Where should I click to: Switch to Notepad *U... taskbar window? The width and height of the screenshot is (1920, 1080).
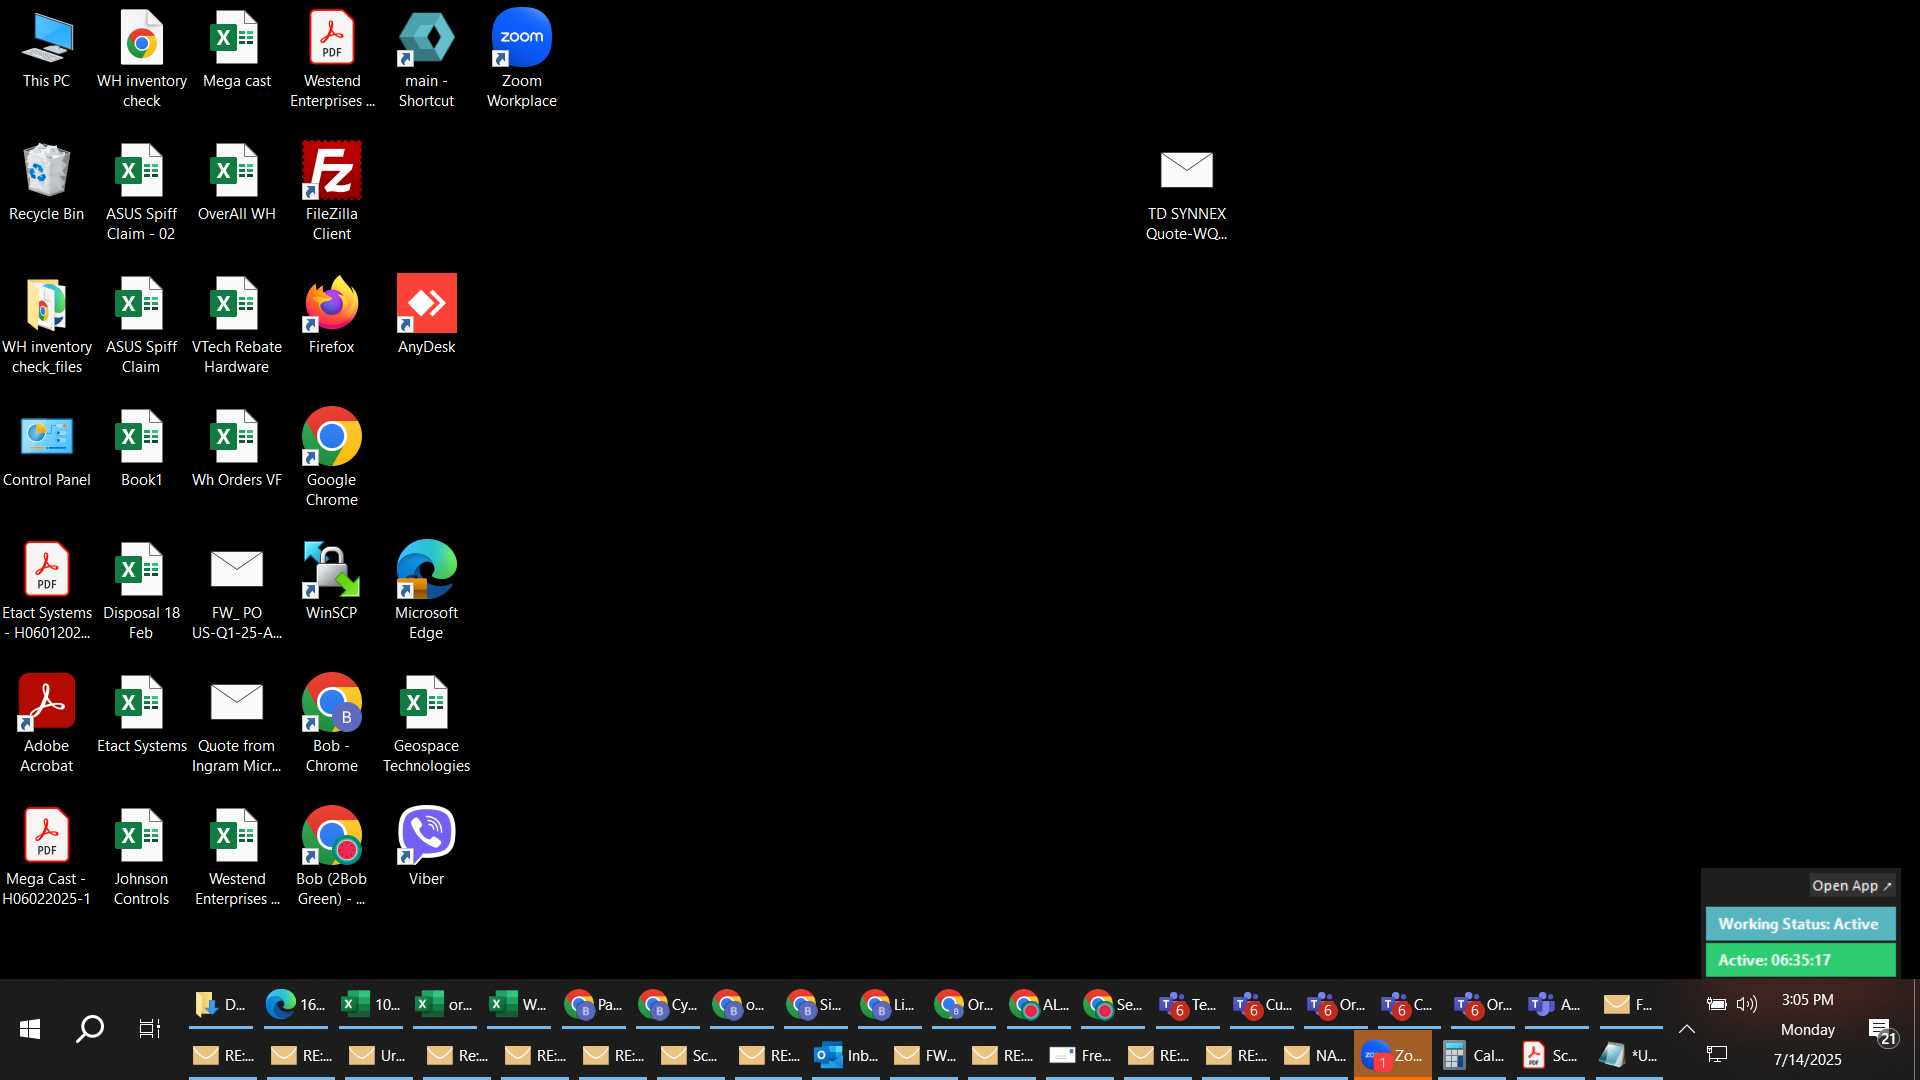coord(1628,1055)
